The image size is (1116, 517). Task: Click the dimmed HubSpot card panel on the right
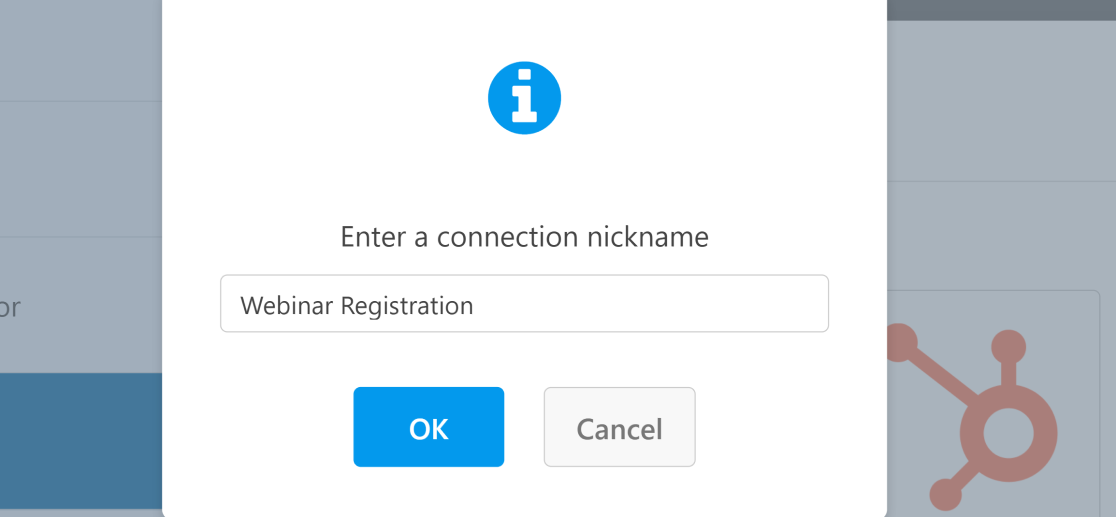tap(993, 403)
